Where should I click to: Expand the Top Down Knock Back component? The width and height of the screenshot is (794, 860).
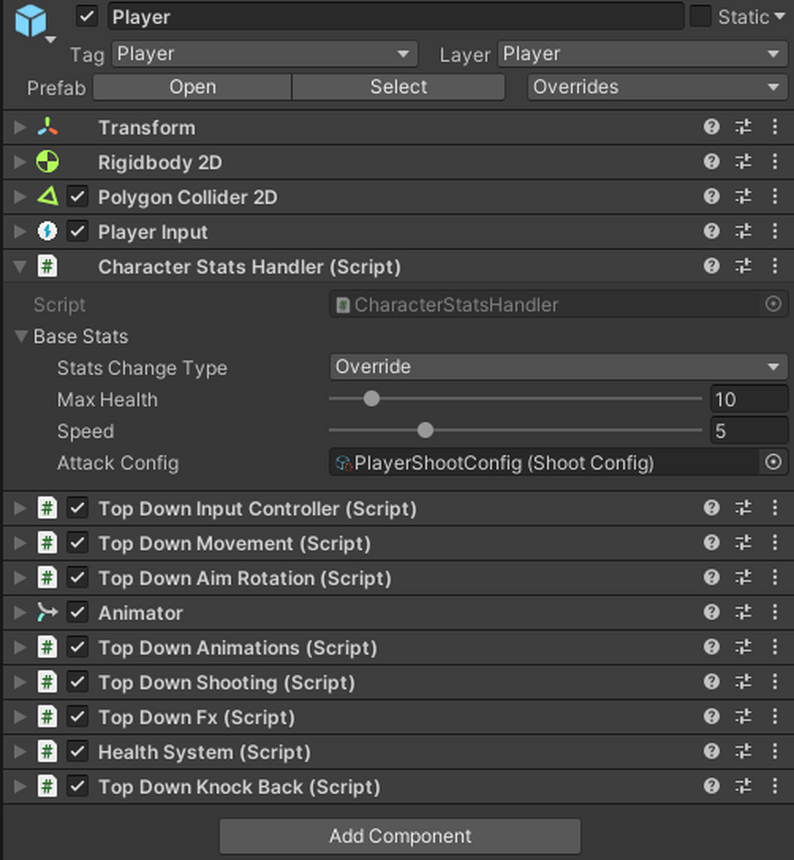point(20,787)
